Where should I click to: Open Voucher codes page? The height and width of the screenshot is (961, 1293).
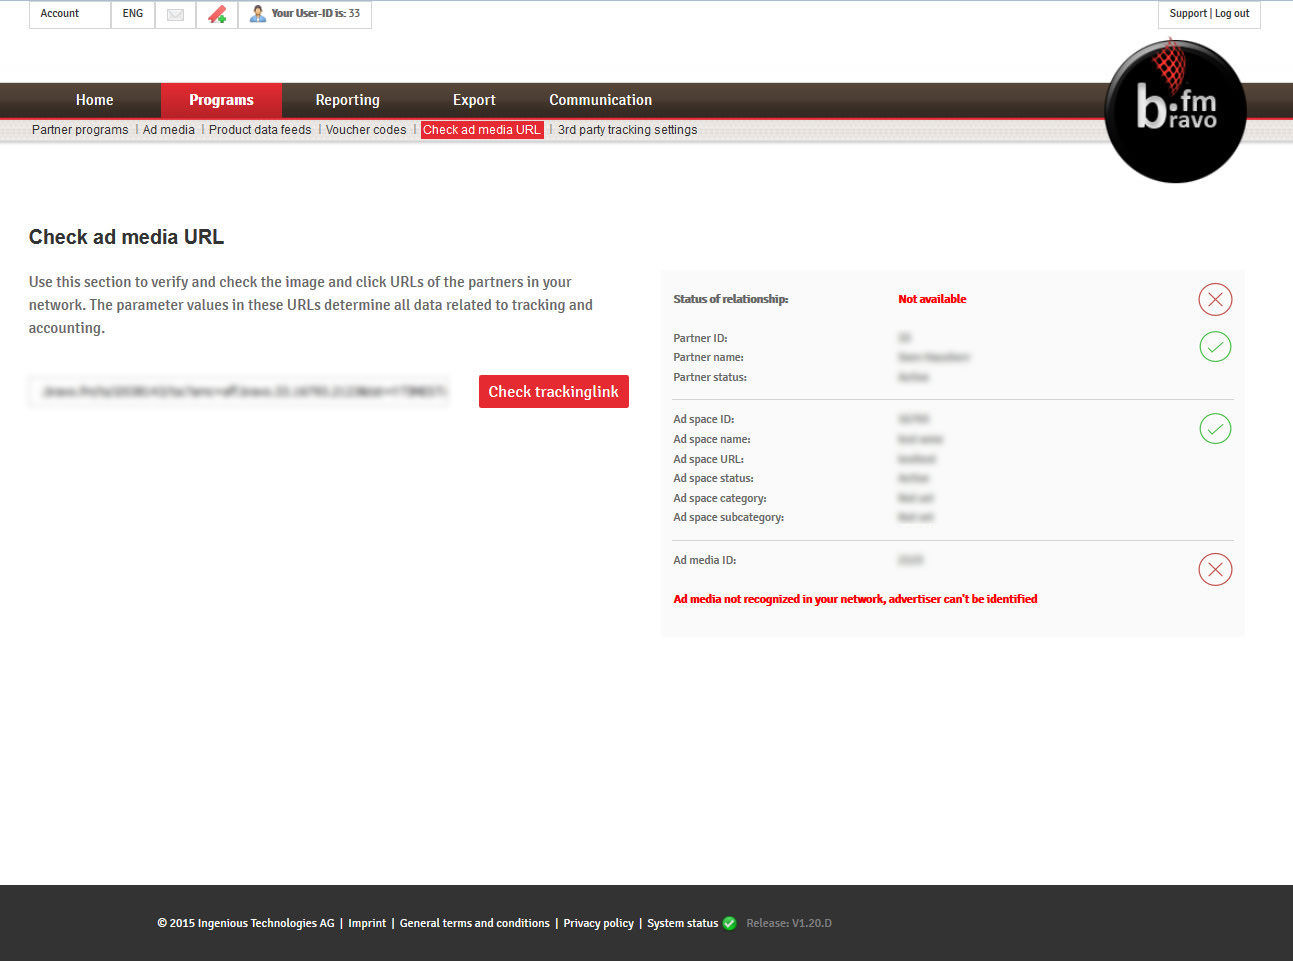[366, 130]
